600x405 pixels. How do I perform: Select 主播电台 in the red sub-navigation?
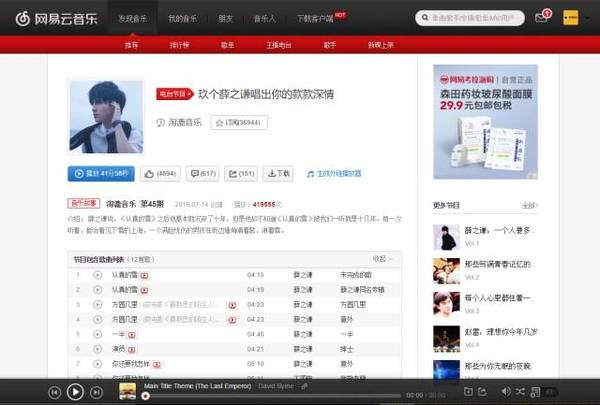[x=279, y=45]
